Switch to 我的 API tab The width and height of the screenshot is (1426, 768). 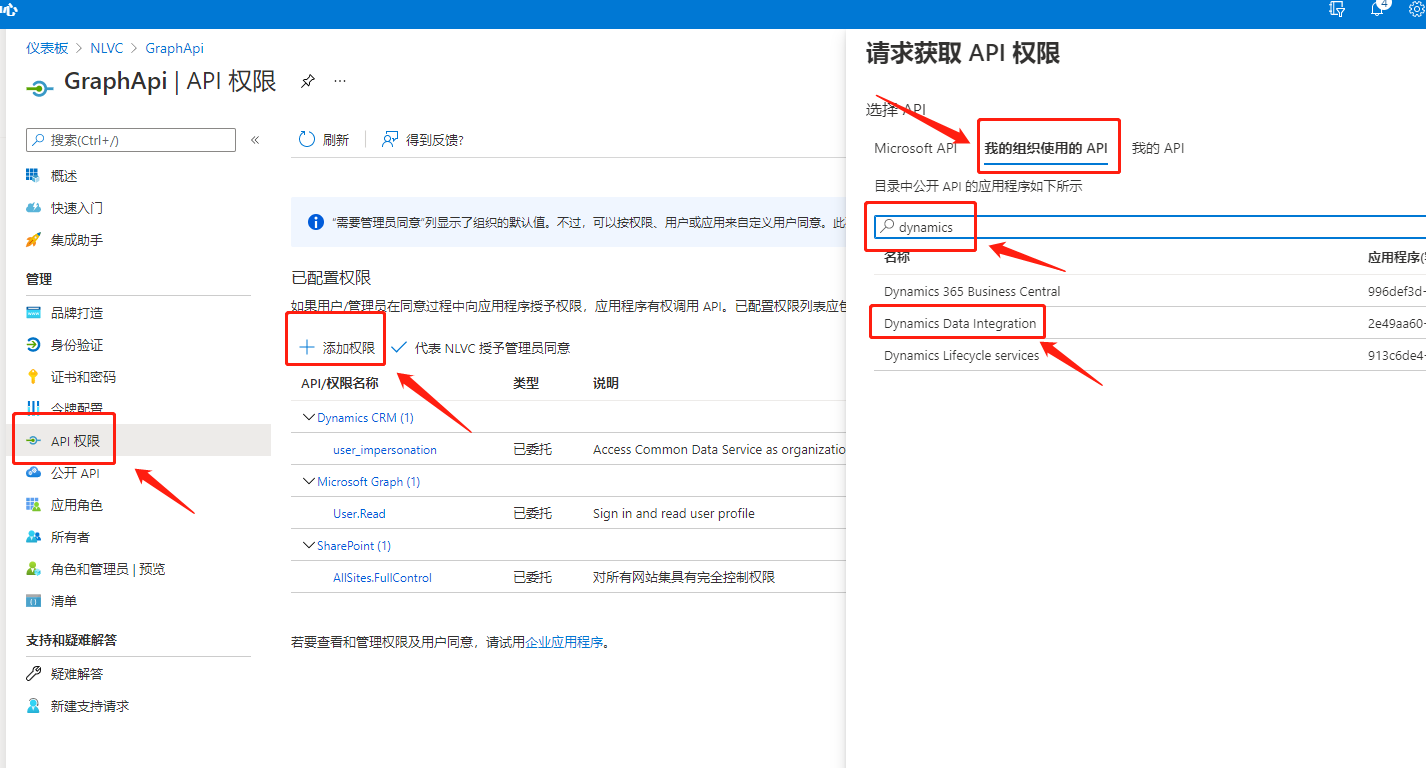(x=1158, y=148)
